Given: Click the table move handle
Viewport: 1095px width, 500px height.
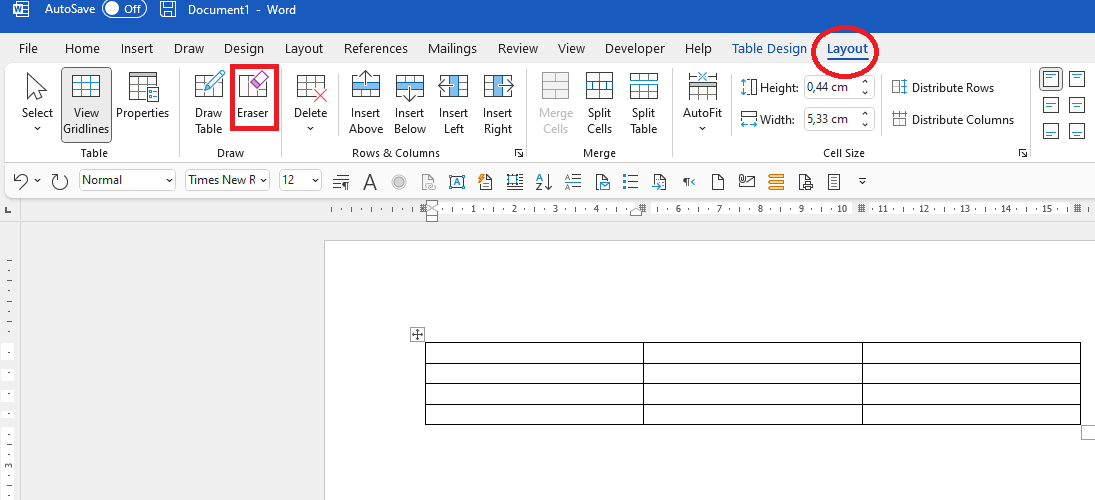Looking at the screenshot, I should click(417, 334).
